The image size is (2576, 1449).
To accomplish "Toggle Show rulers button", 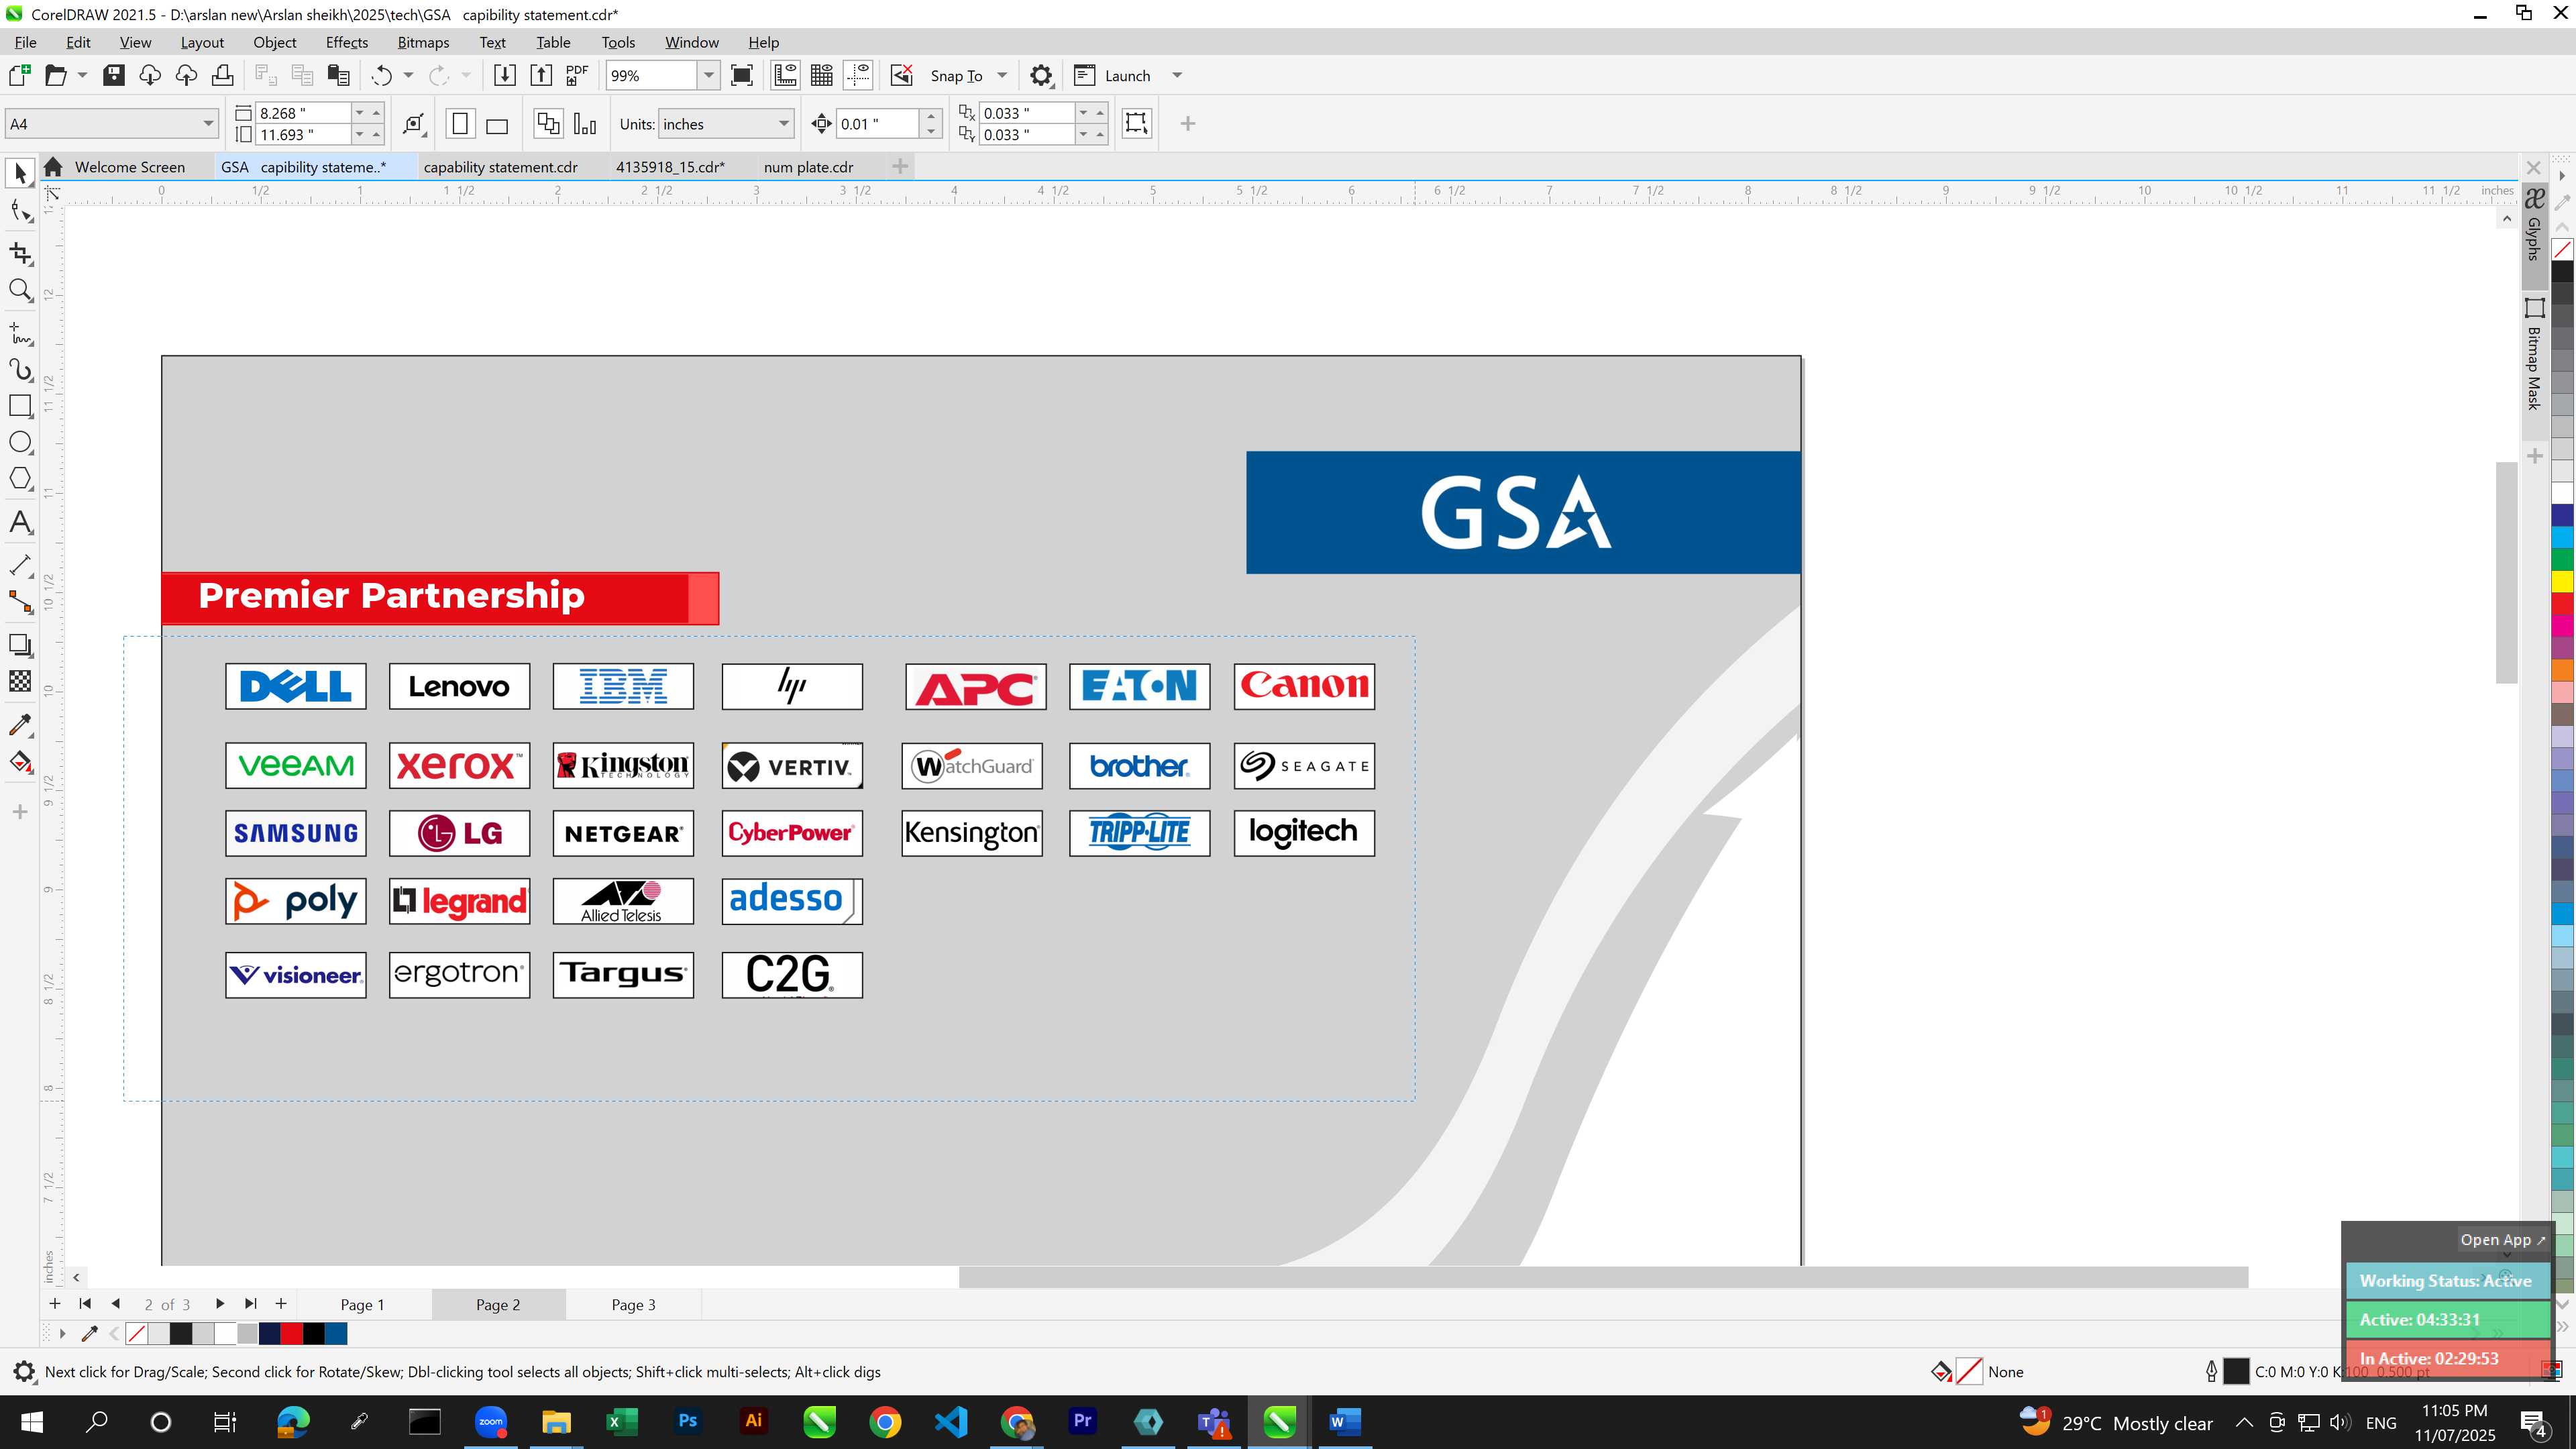I will [x=785, y=75].
